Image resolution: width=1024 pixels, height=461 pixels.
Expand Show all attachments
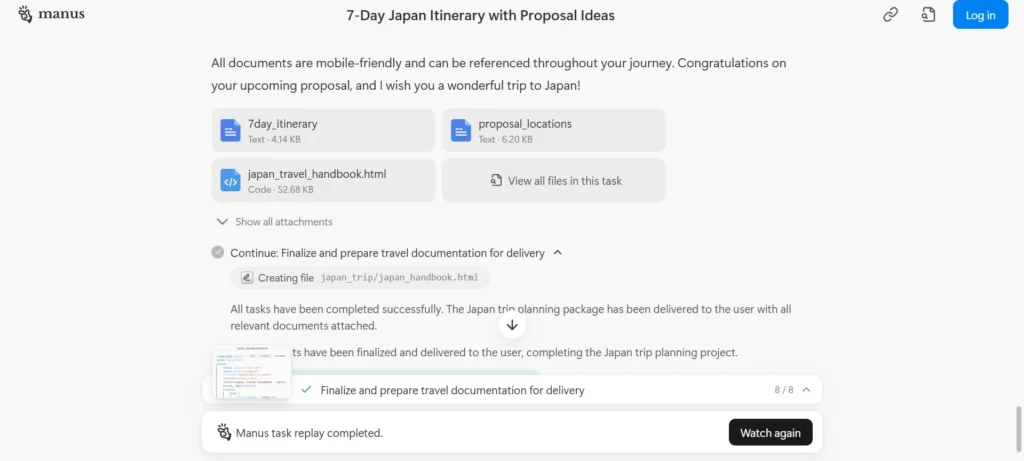pos(274,221)
